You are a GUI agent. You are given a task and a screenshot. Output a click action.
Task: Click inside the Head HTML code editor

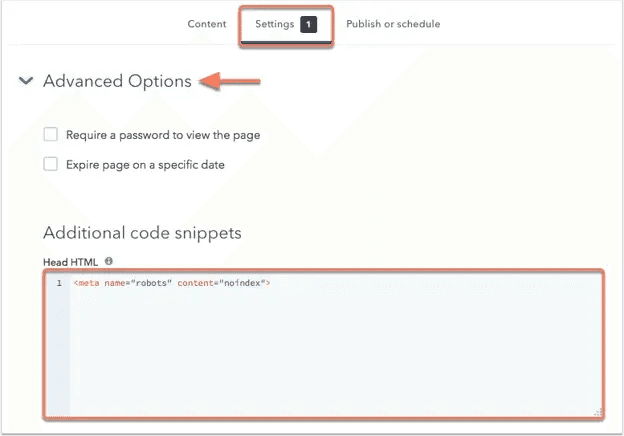click(x=324, y=344)
